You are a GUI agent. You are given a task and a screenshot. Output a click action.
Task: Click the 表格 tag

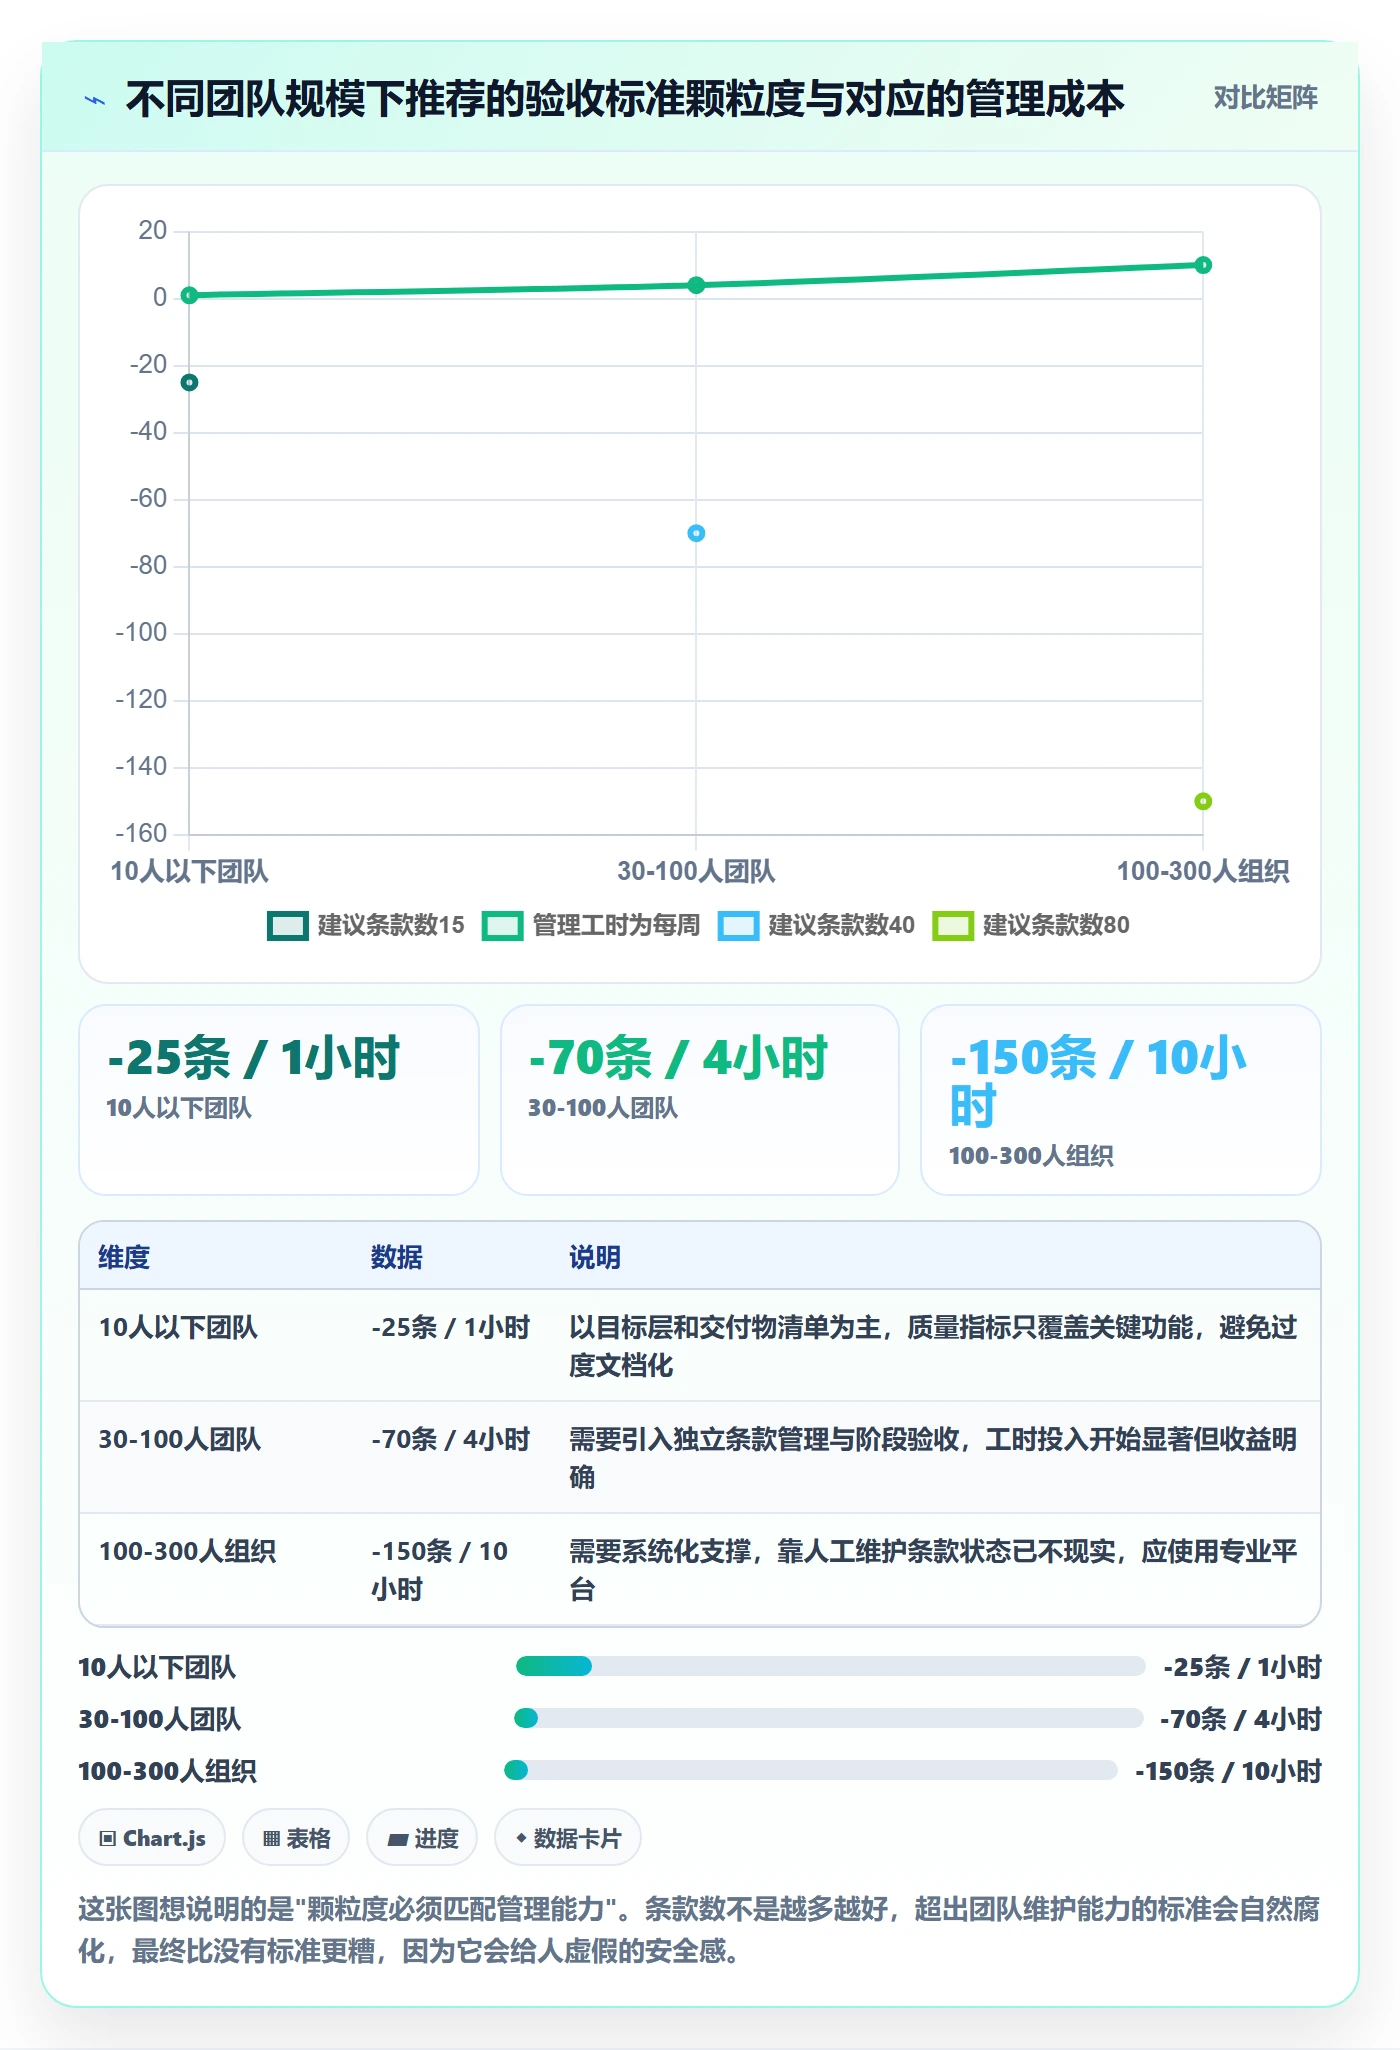click(296, 1838)
